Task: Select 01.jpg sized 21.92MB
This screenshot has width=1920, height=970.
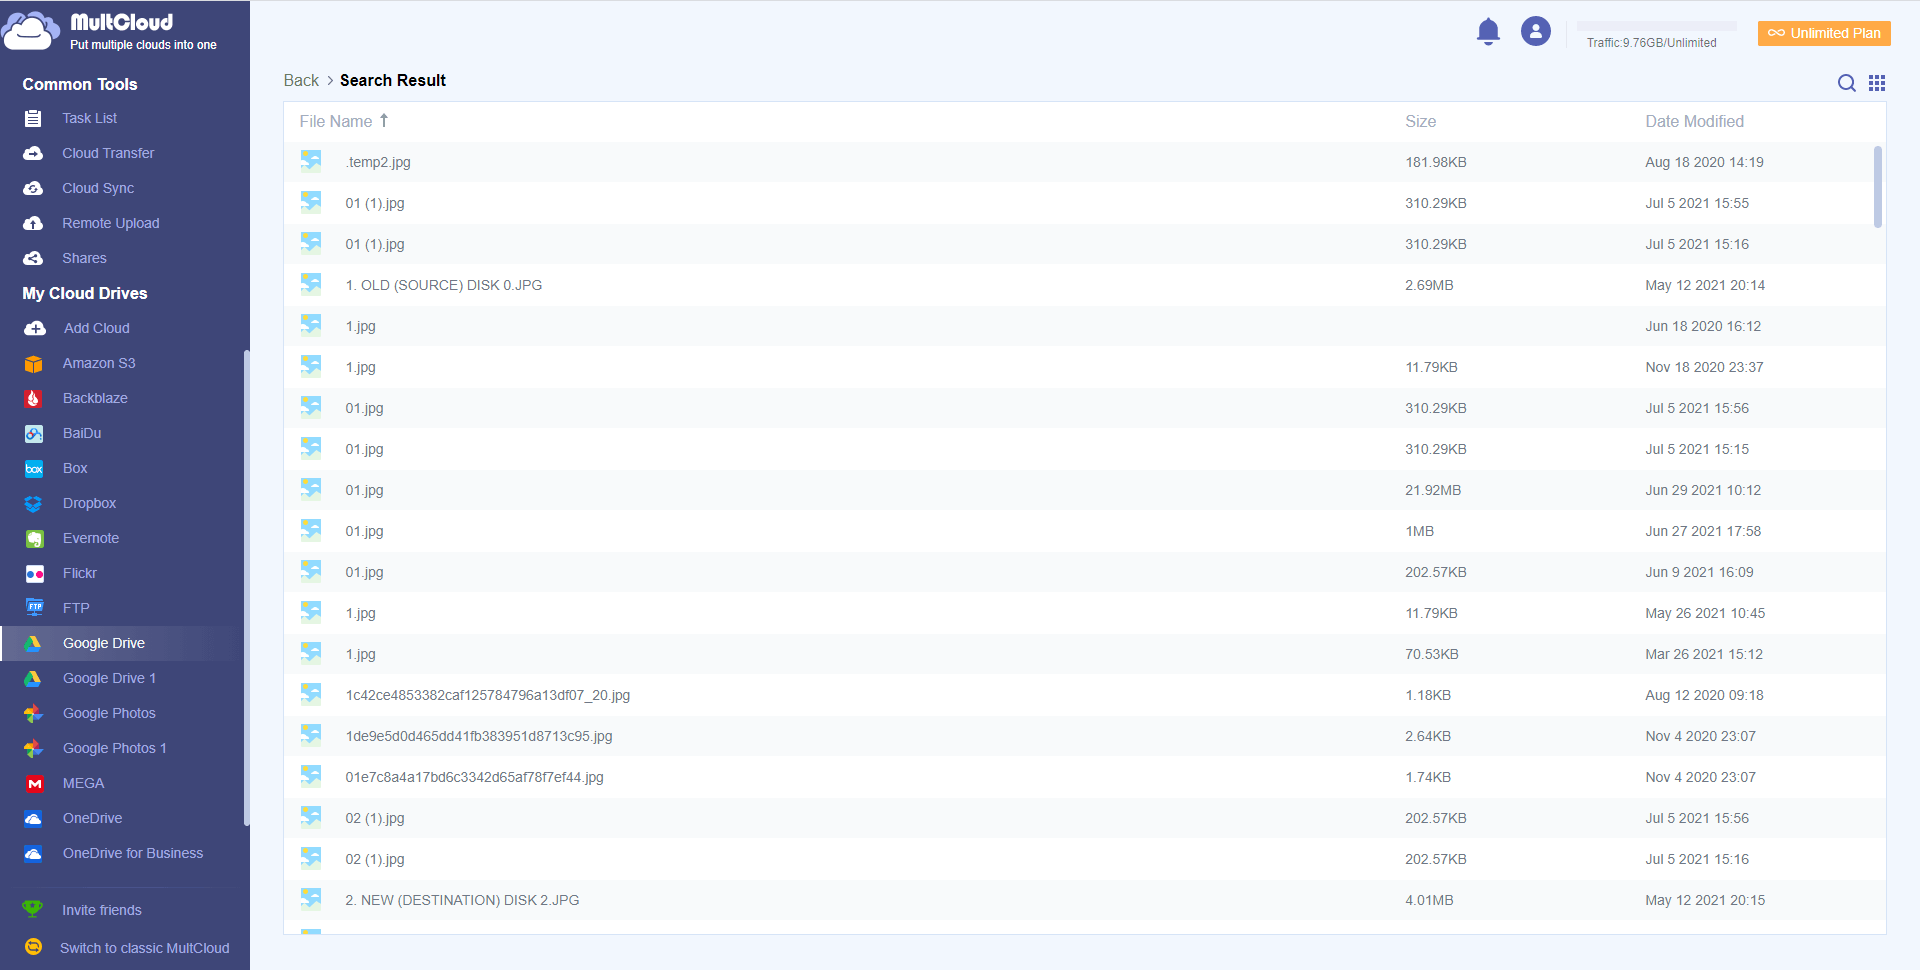Action: [1084, 490]
